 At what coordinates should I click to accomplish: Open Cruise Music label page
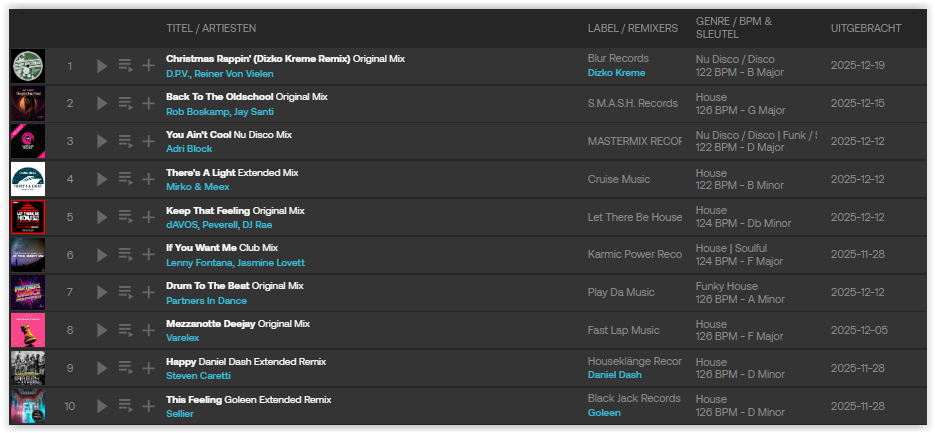pyautogui.click(x=618, y=179)
